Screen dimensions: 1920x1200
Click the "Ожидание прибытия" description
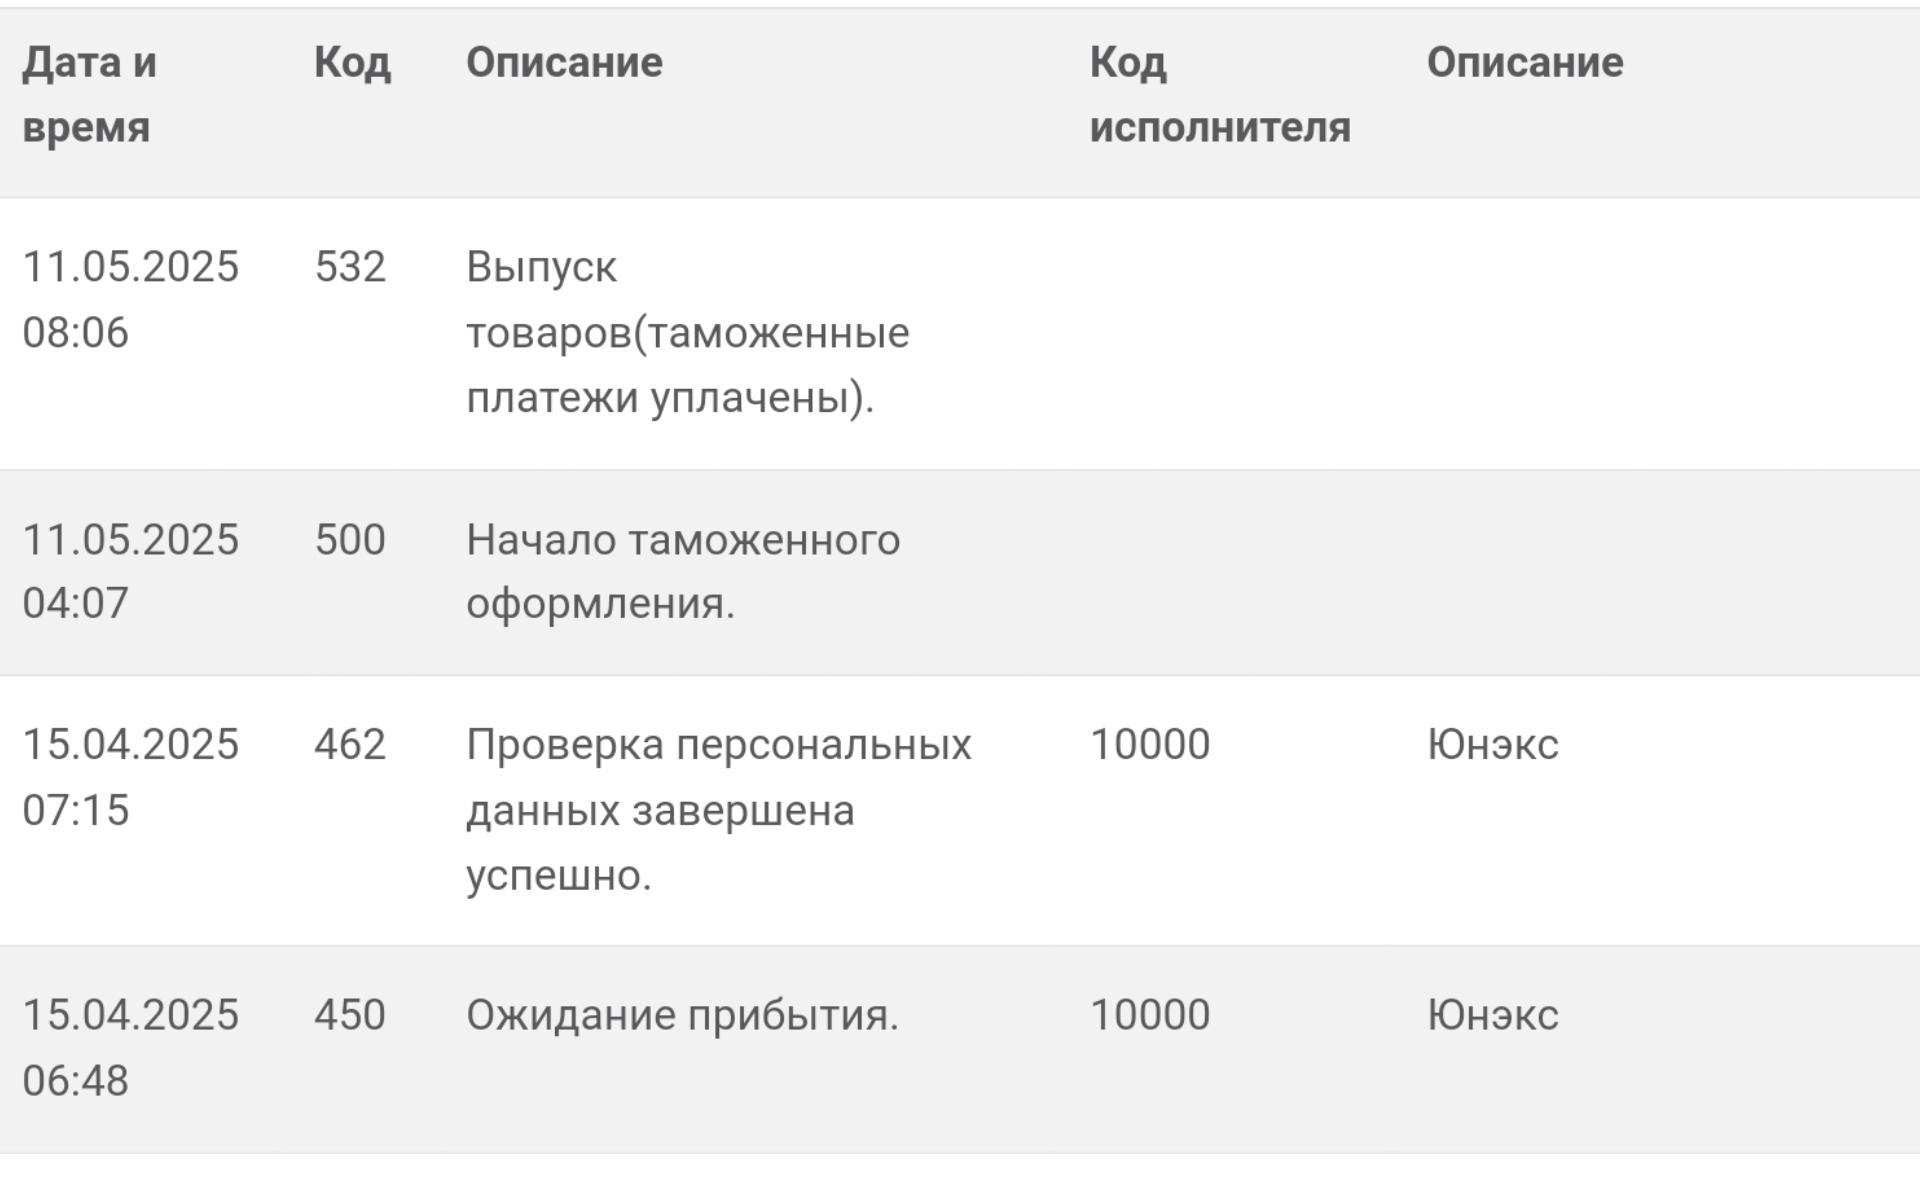click(x=682, y=1016)
